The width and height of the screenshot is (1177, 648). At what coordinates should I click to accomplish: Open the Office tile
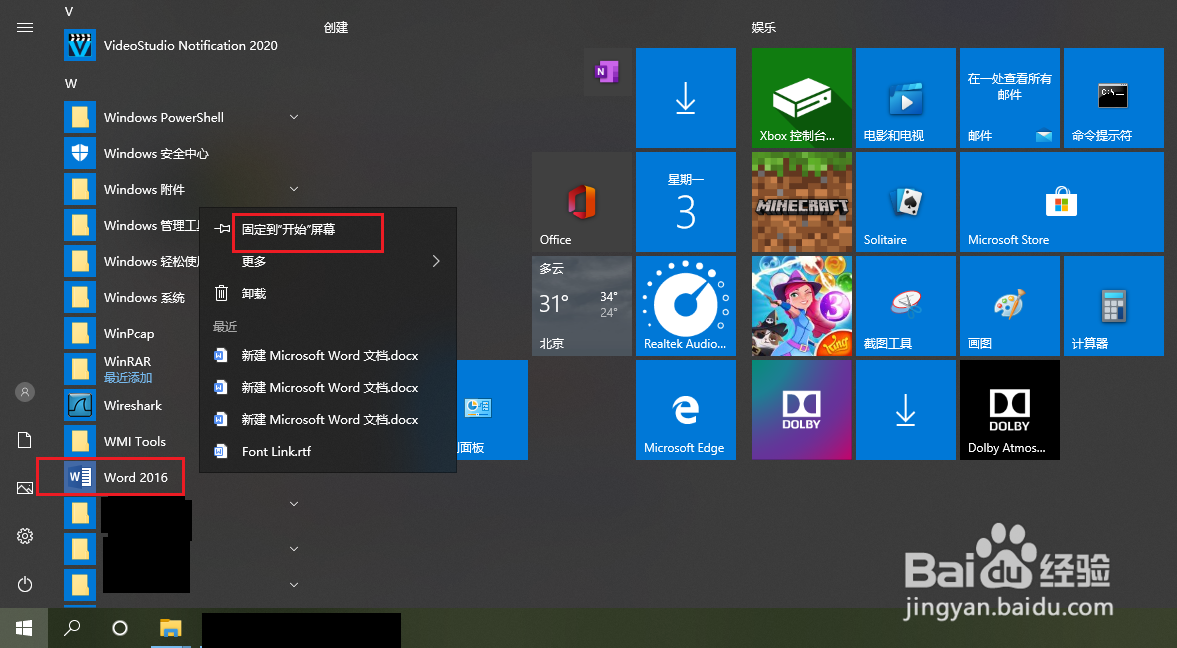pyautogui.click(x=582, y=202)
